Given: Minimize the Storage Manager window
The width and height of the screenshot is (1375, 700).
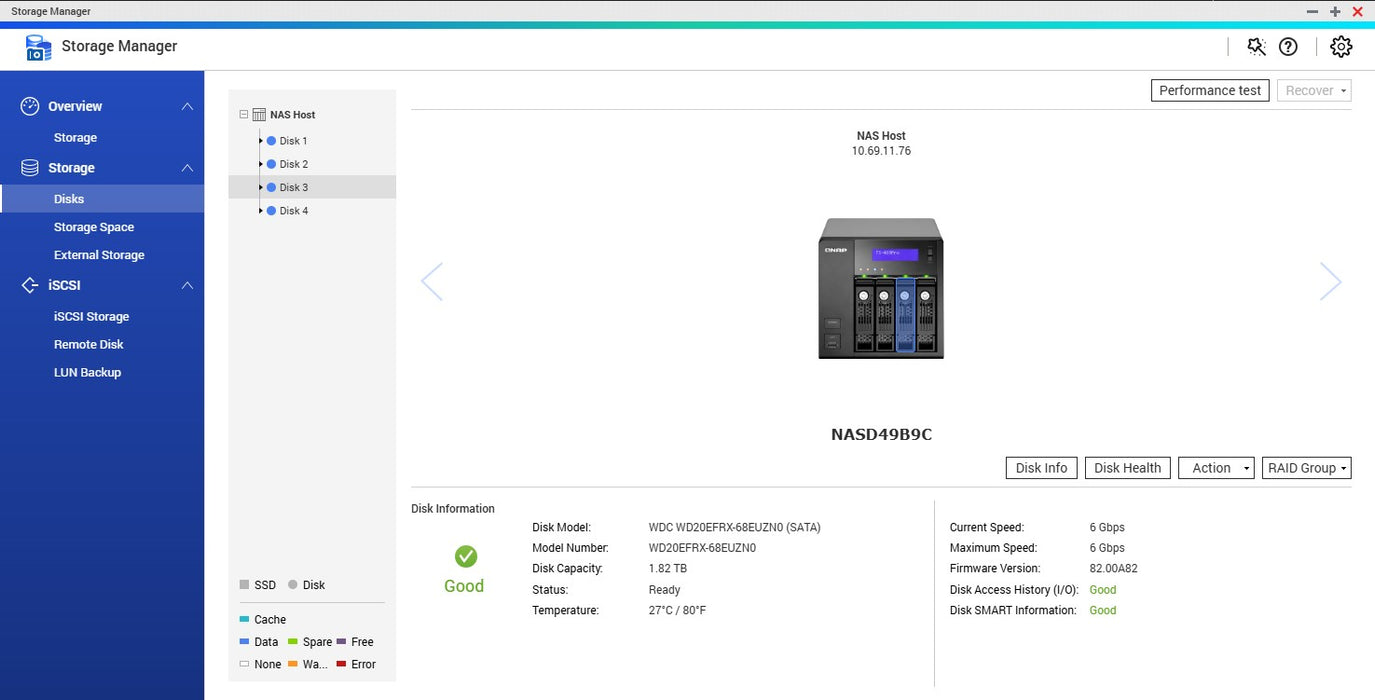Looking at the screenshot, I should pos(1312,11).
